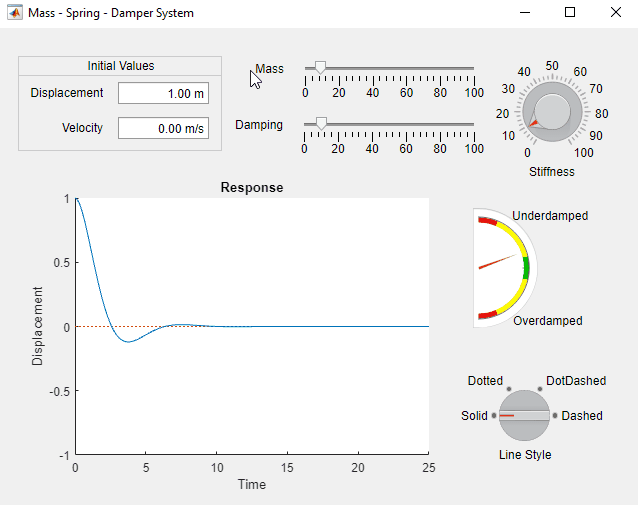This screenshot has height=505, width=638.
Task: Set Damping slider to 40 mark
Action: [x=372, y=125]
